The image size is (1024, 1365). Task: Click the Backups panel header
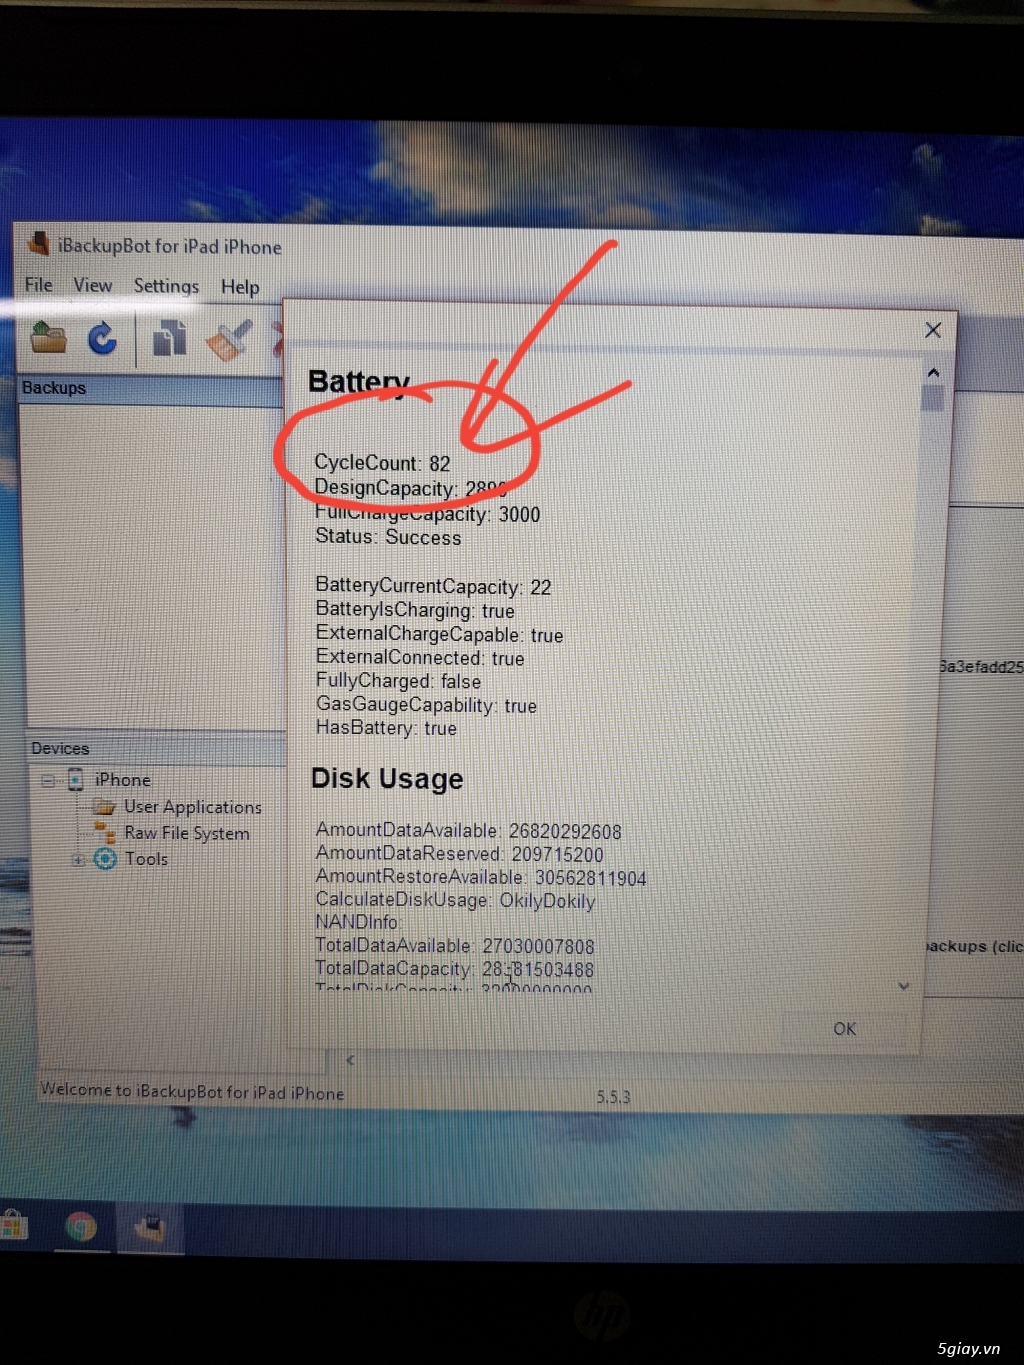(x=151, y=388)
